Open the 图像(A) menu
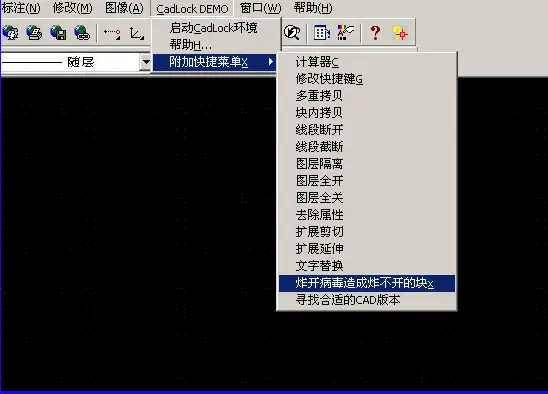 [x=124, y=8]
